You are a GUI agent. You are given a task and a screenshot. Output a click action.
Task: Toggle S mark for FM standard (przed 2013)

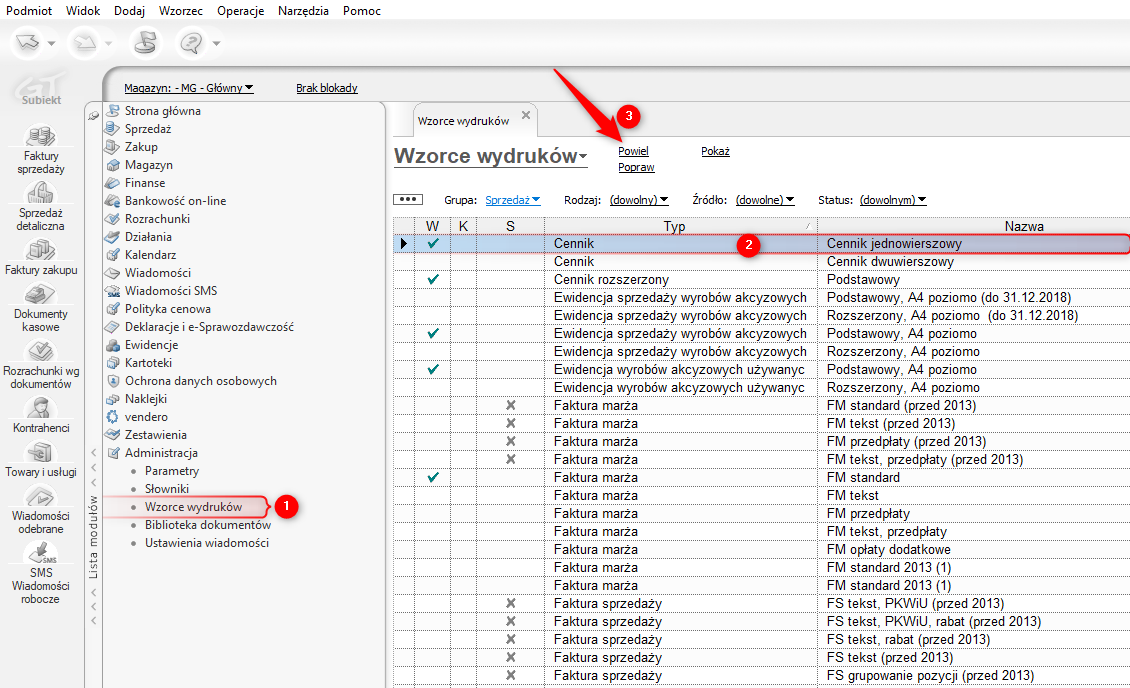(511, 406)
